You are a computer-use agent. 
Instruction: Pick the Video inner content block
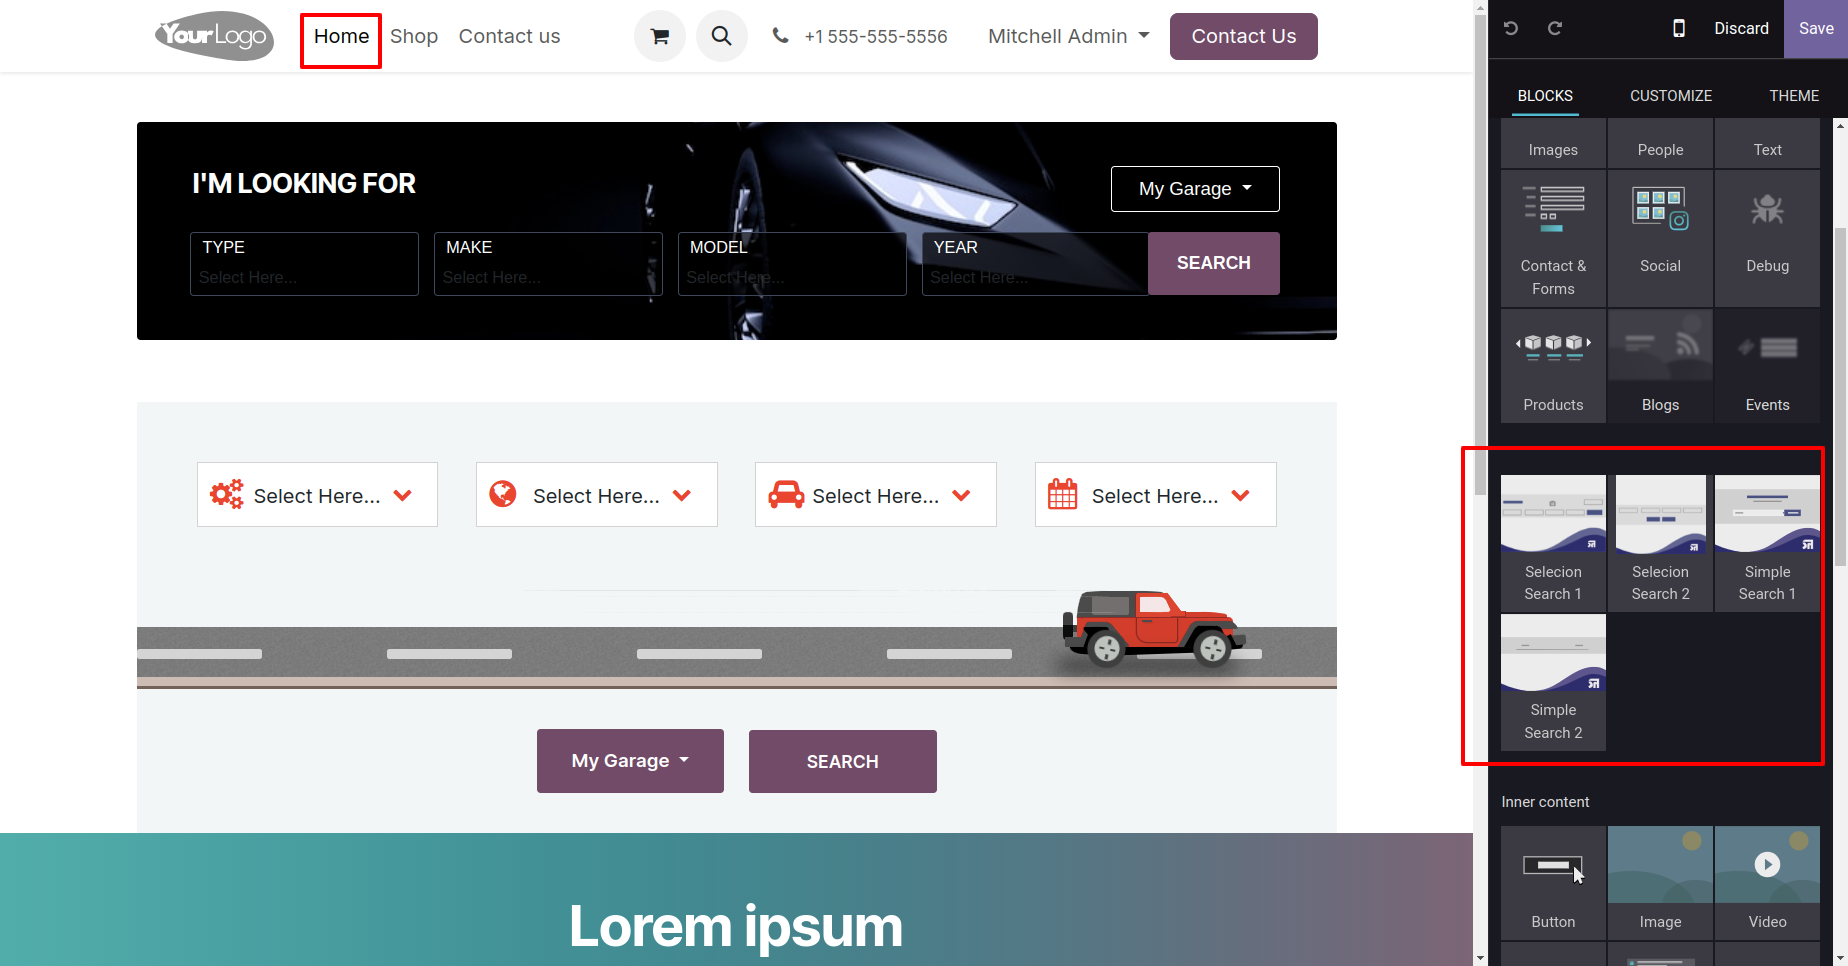[x=1767, y=883]
